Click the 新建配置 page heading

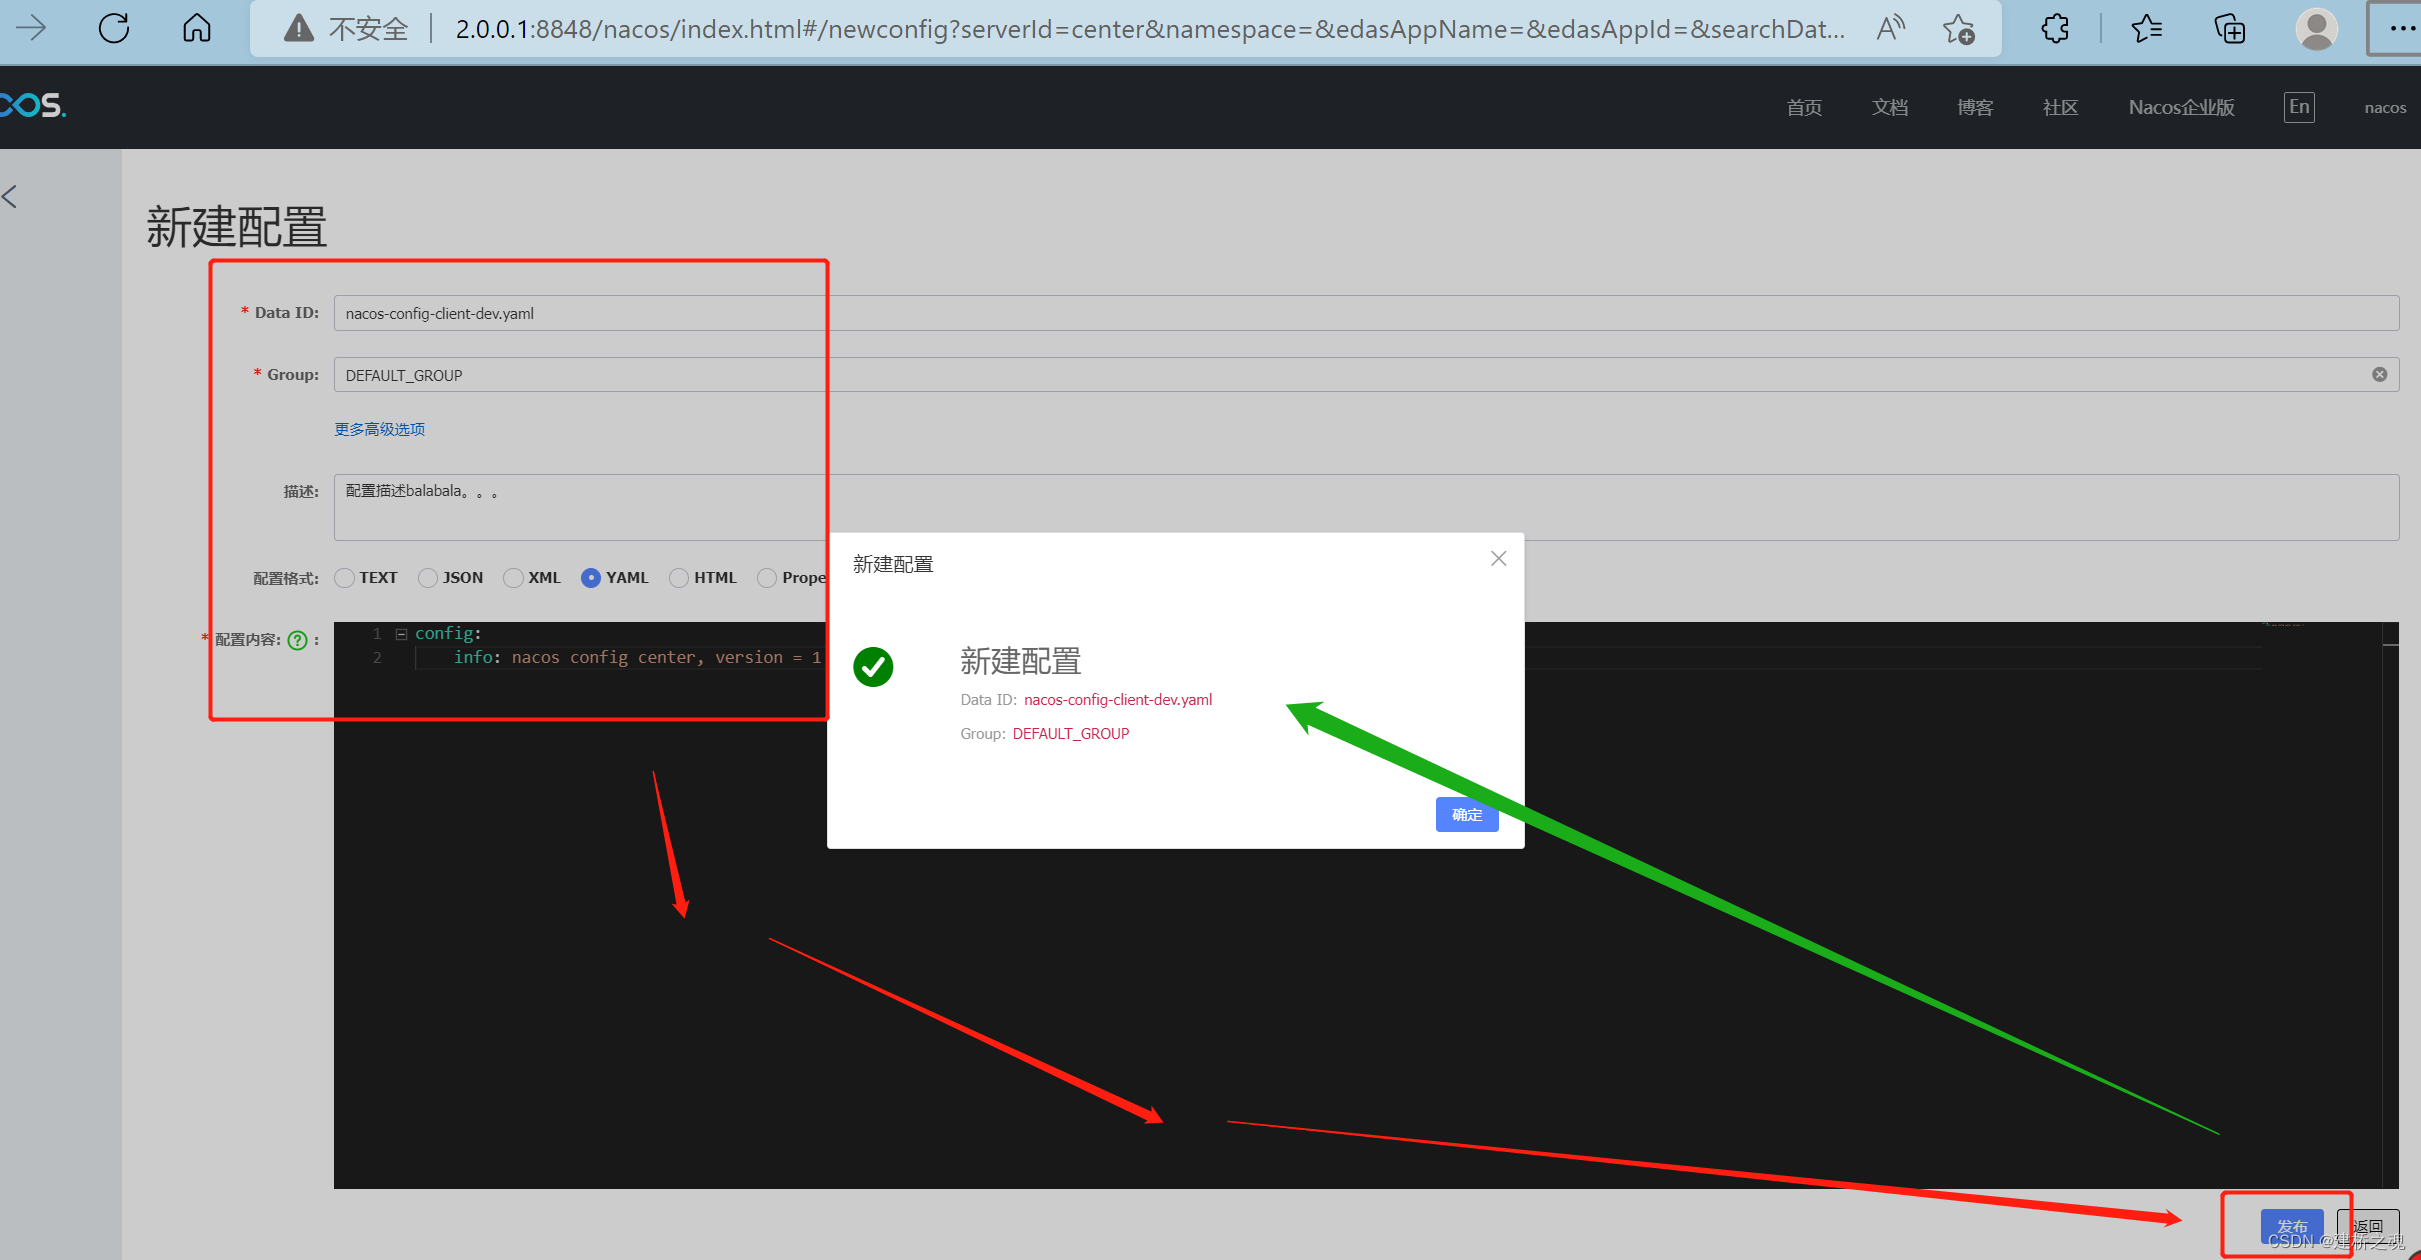click(236, 227)
